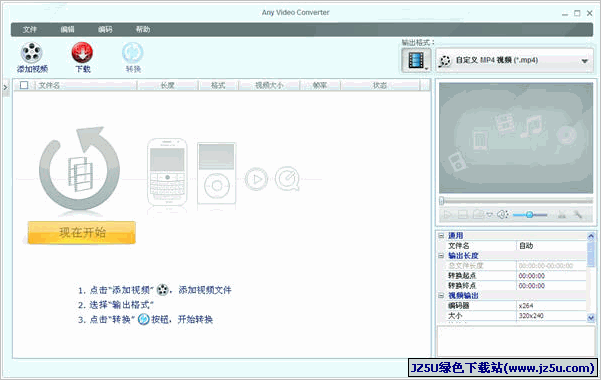Open the 帮助 menu
The width and height of the screenshot is (601, 380).
tap(143, 30)
